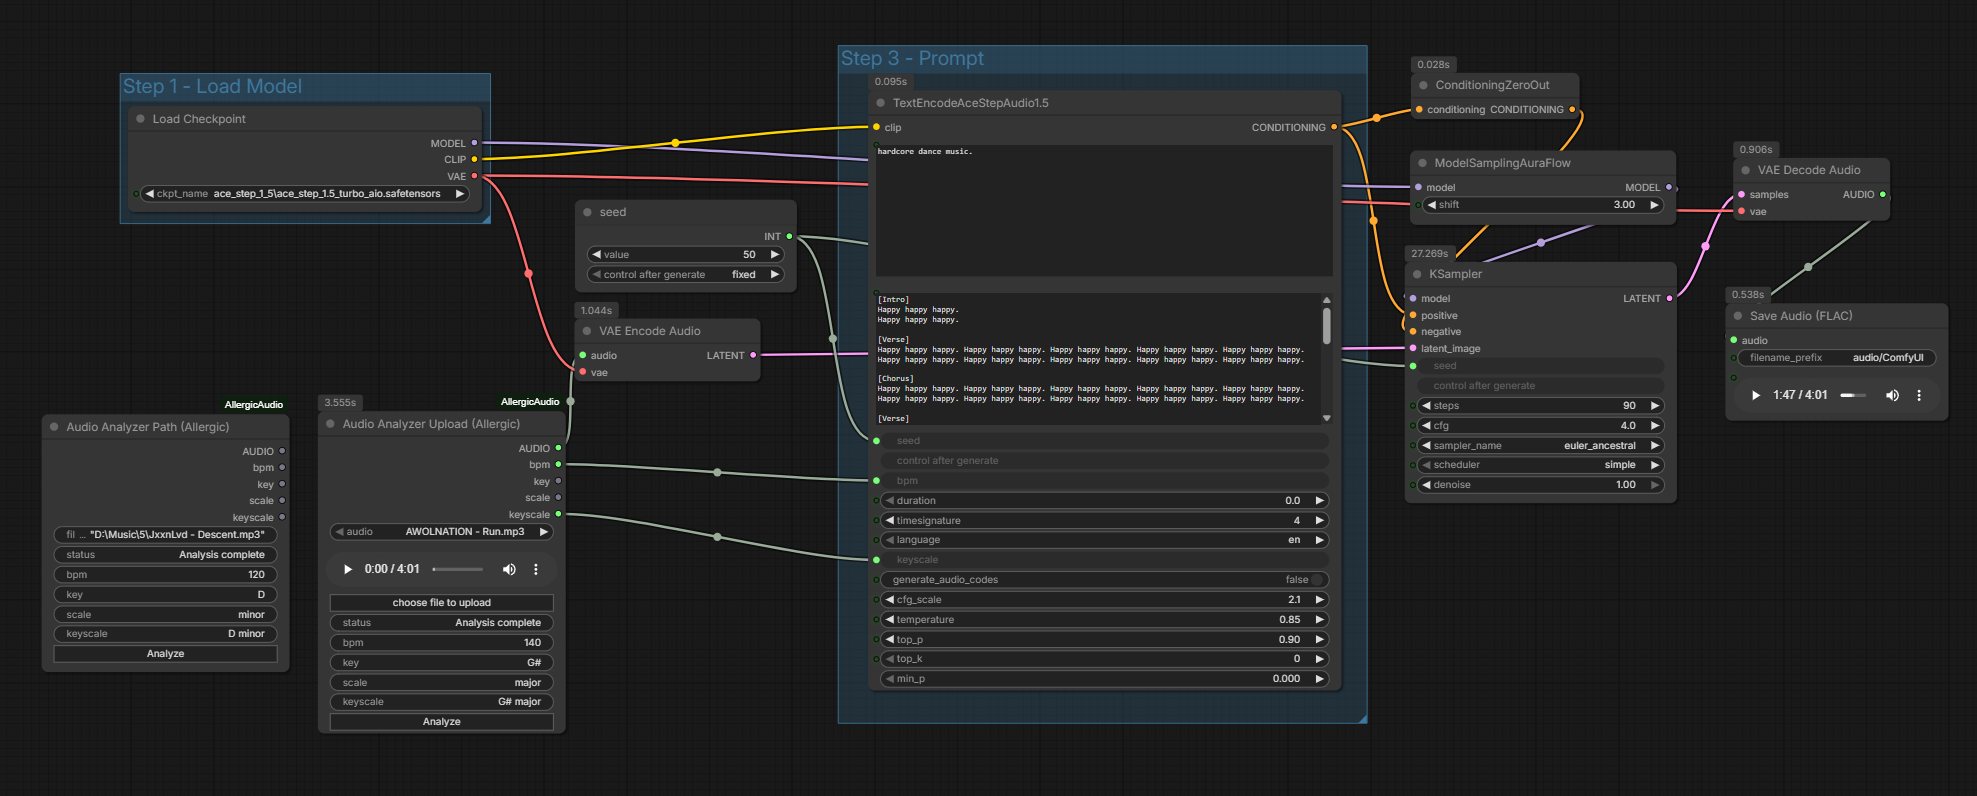Screen dimensions: 1977x796
Task: Open the language dropdown showing en
Action: pyautogui.click(x=1105, y=540)
